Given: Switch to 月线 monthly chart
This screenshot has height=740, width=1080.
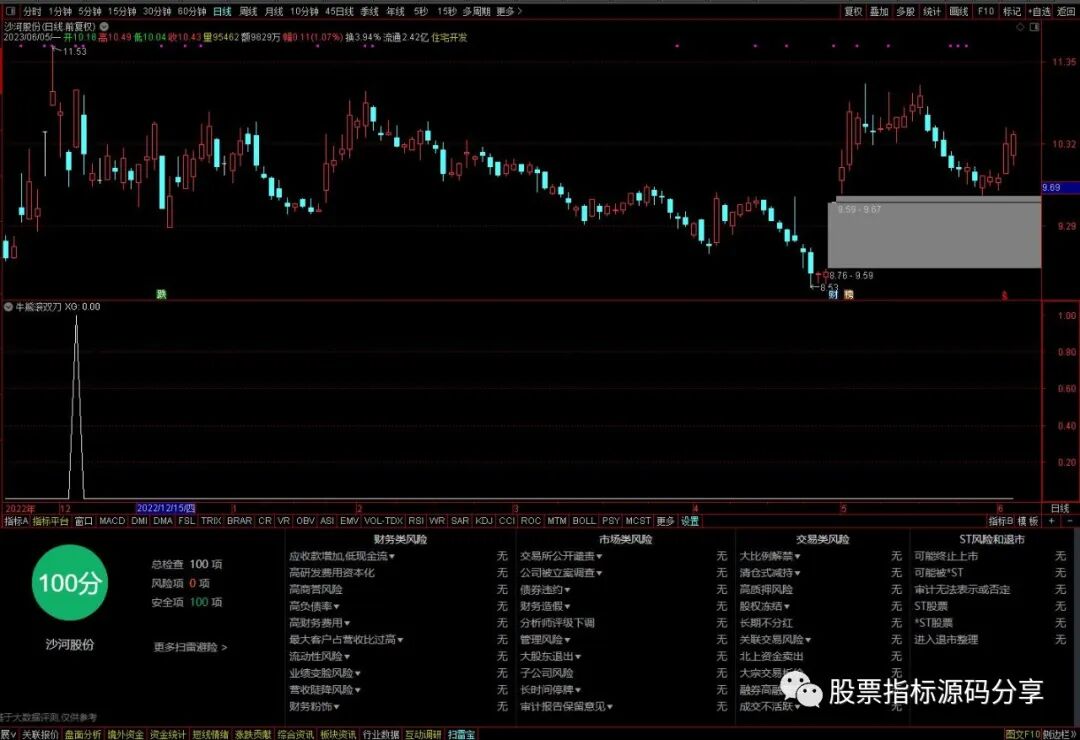Looking at the screenshot, I should [x=274, y=11].
